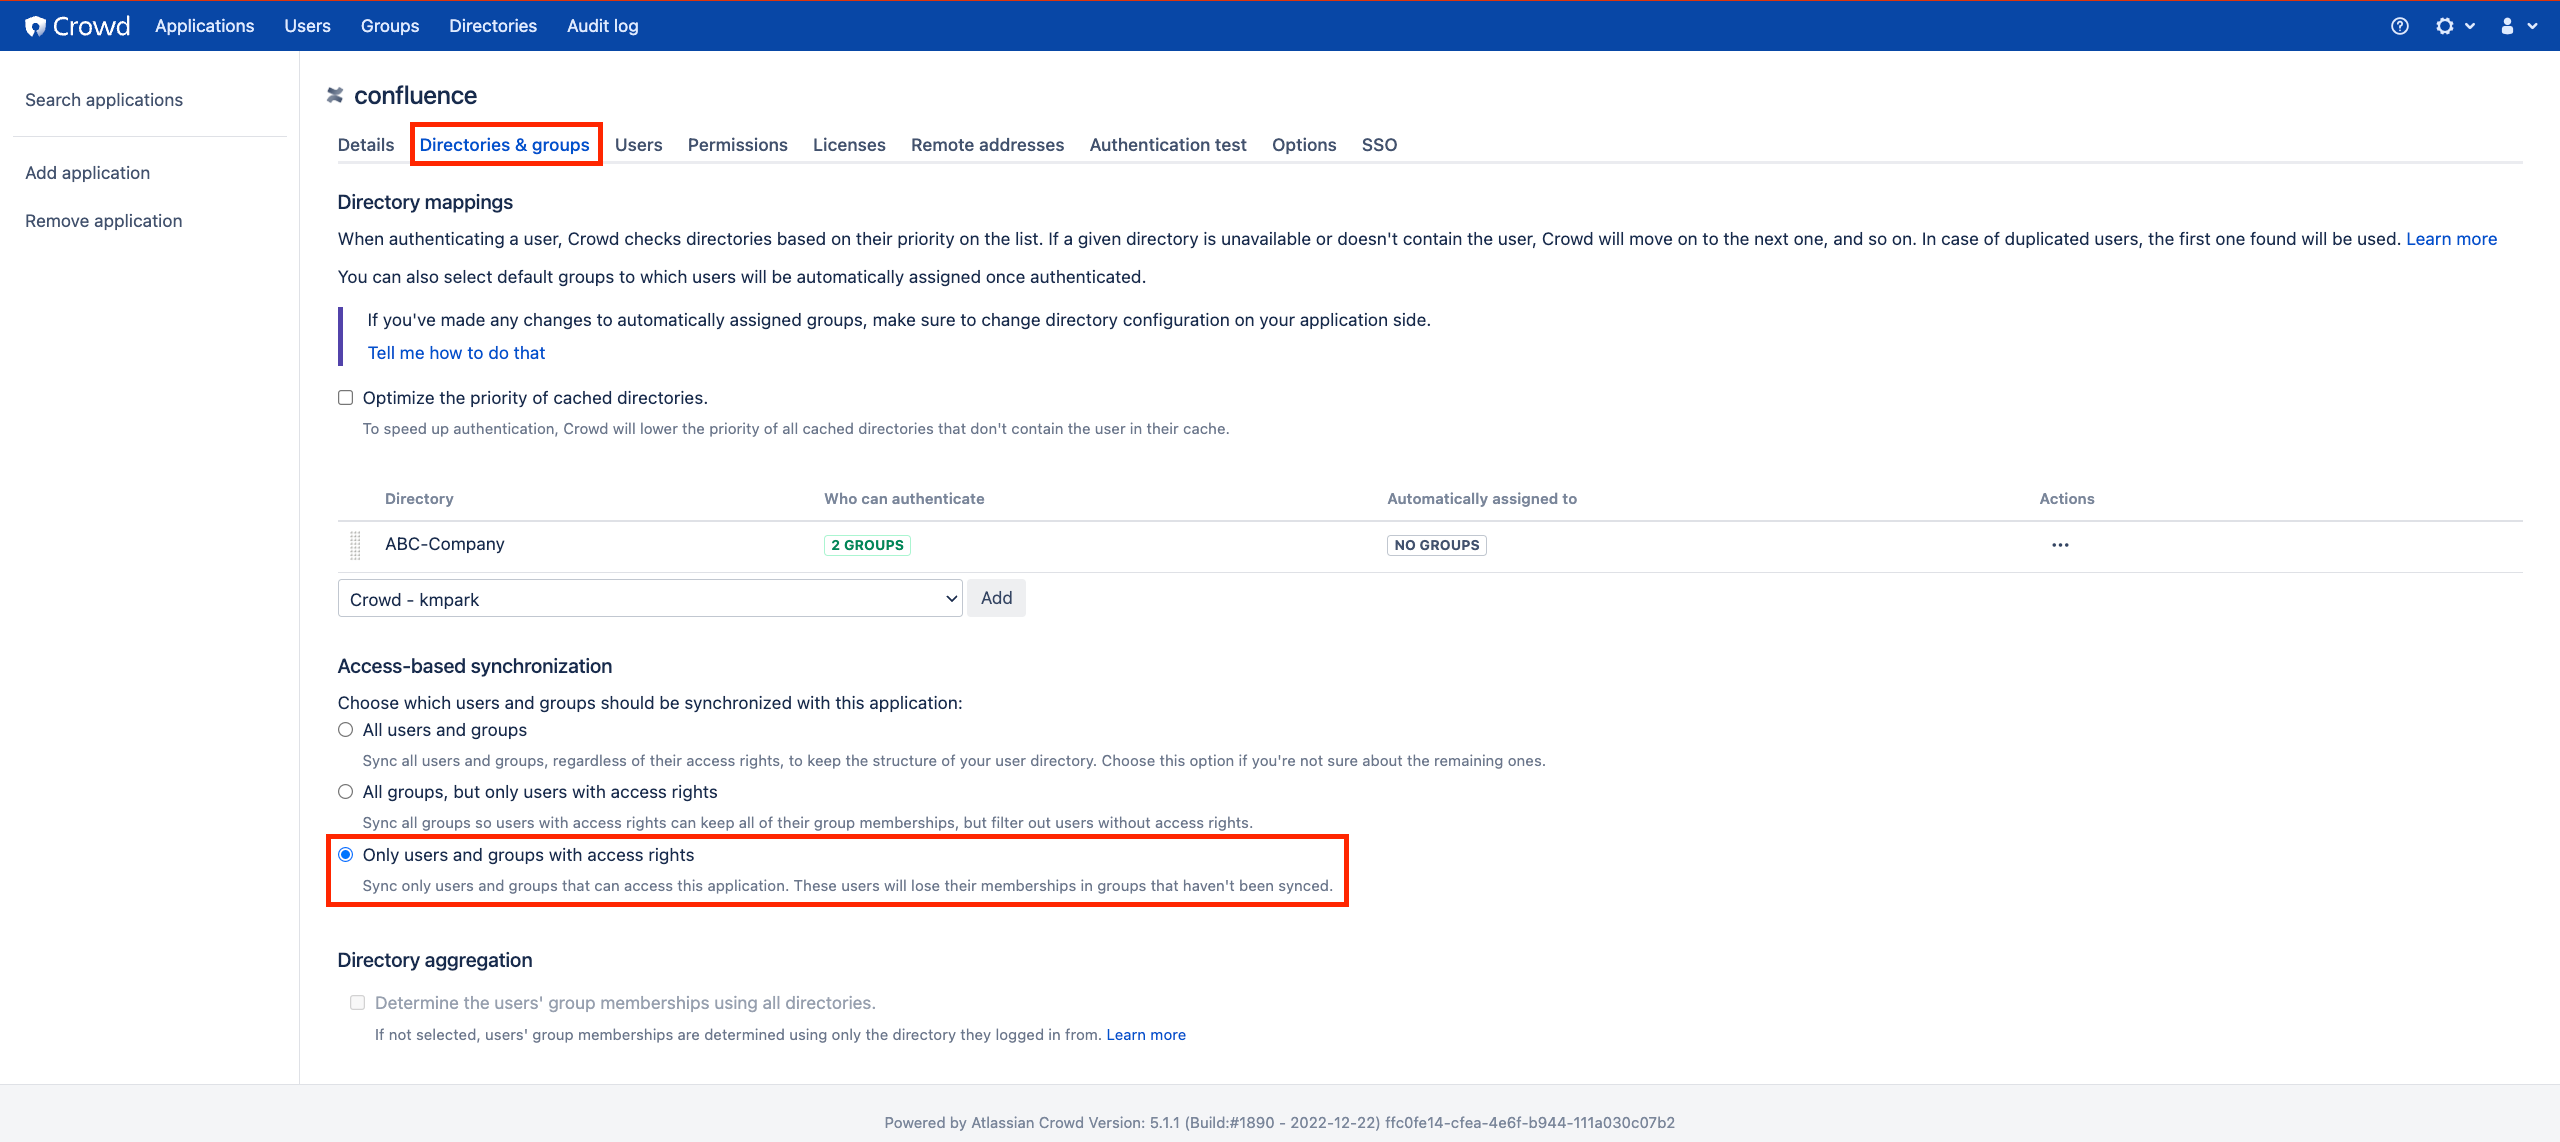Screen dimensions: 2560x1142
Task: Click the NO GROUPS badge
Action: point(1437,545)
